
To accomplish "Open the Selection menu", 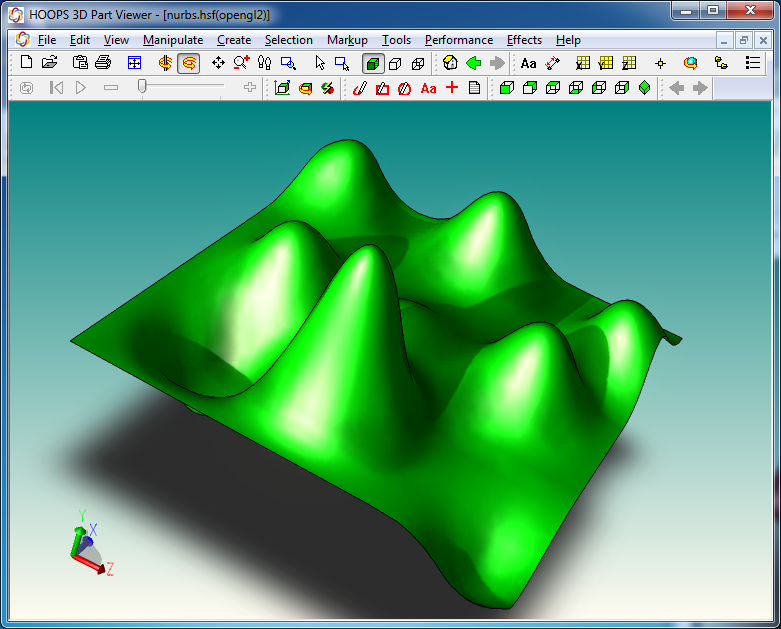I will 289,40.
